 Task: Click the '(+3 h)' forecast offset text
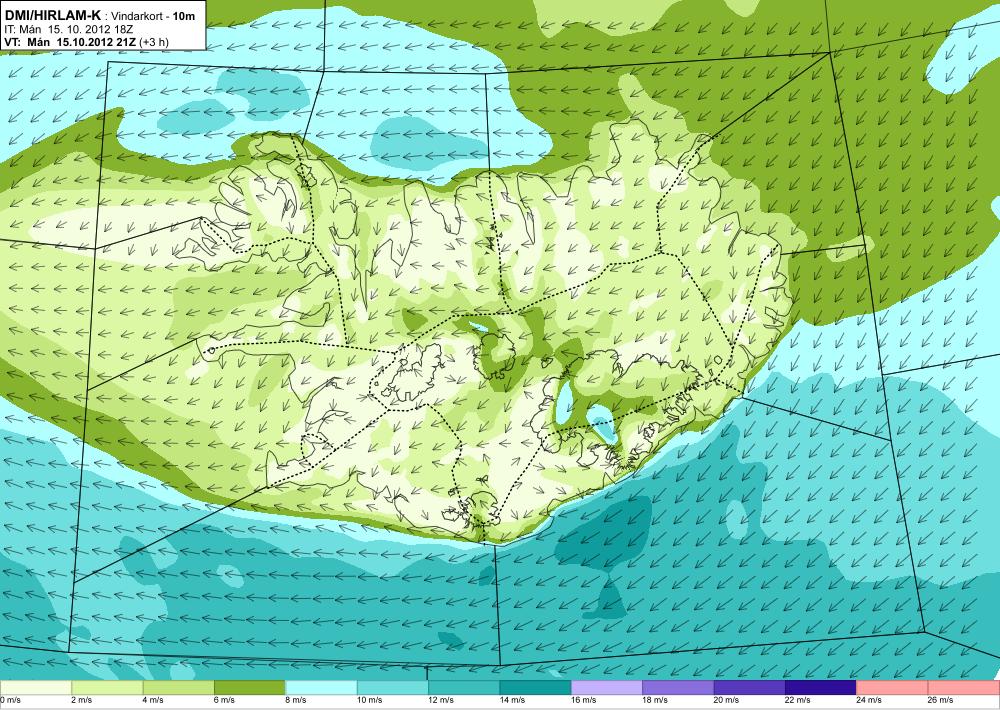point(154,42)
